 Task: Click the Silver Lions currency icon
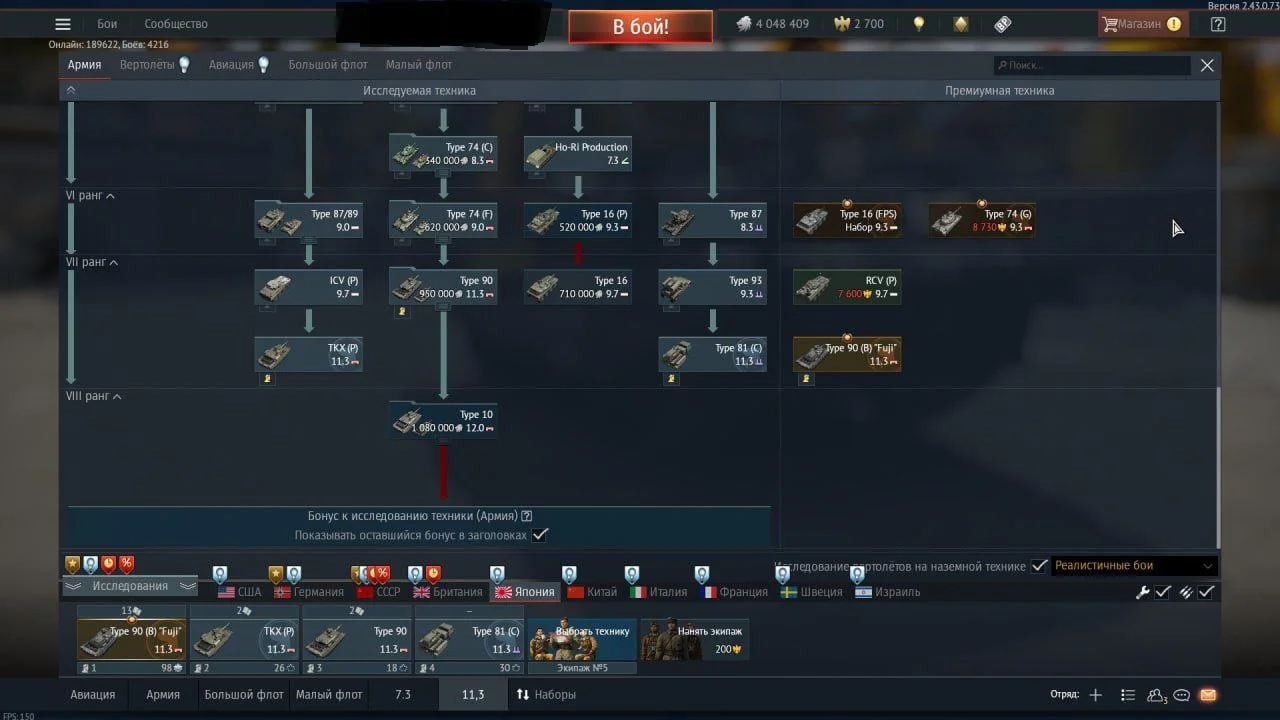tap(744, 24)
